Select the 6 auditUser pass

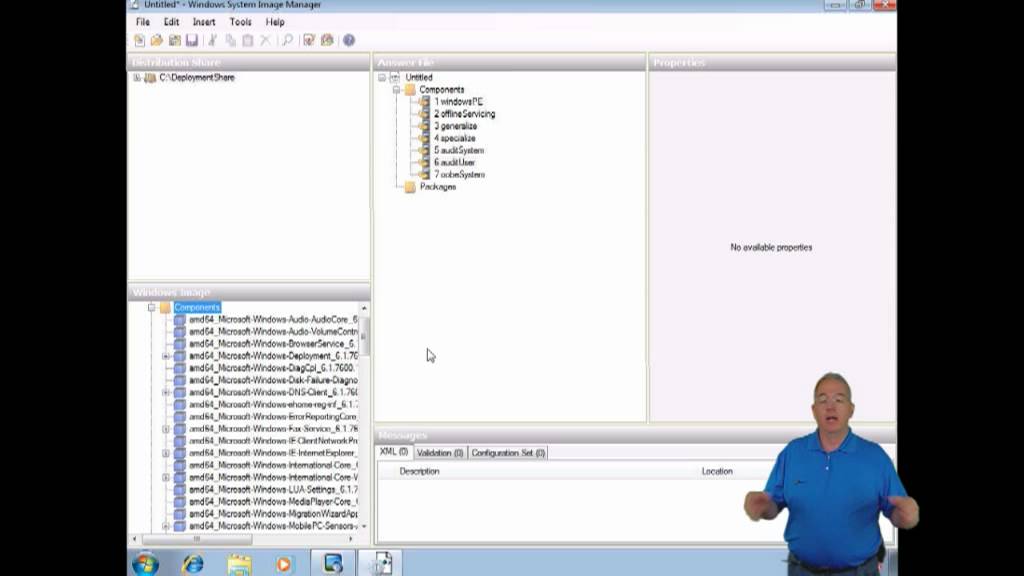coord(455,163)
